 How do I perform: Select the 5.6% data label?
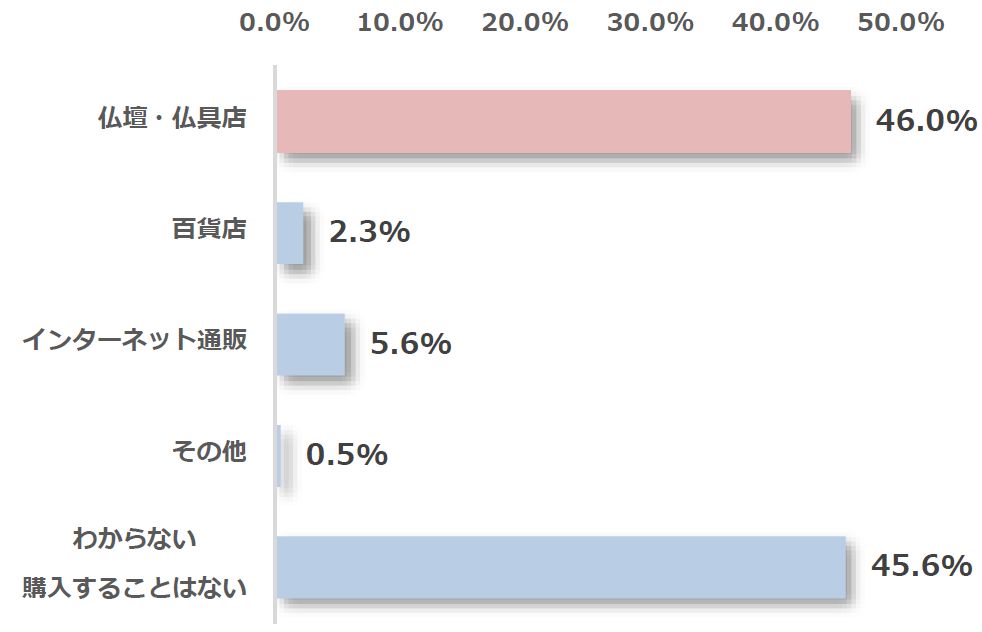(410, 344)
